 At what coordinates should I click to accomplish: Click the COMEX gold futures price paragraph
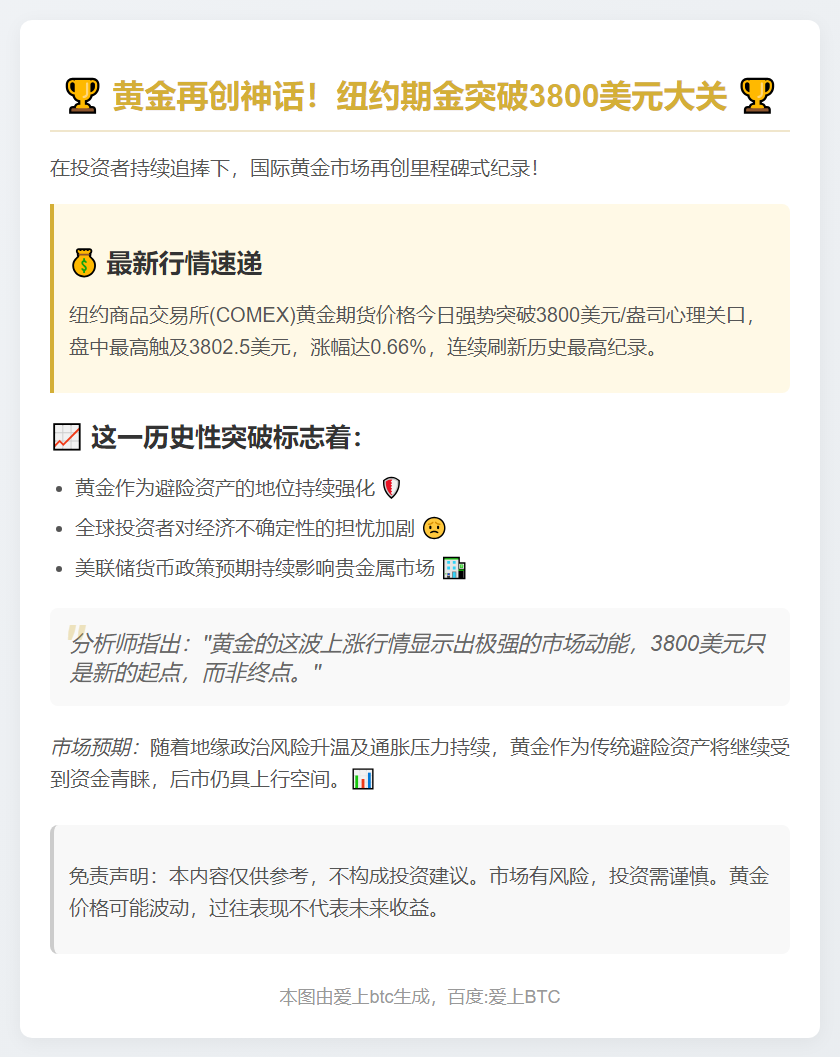412,331
